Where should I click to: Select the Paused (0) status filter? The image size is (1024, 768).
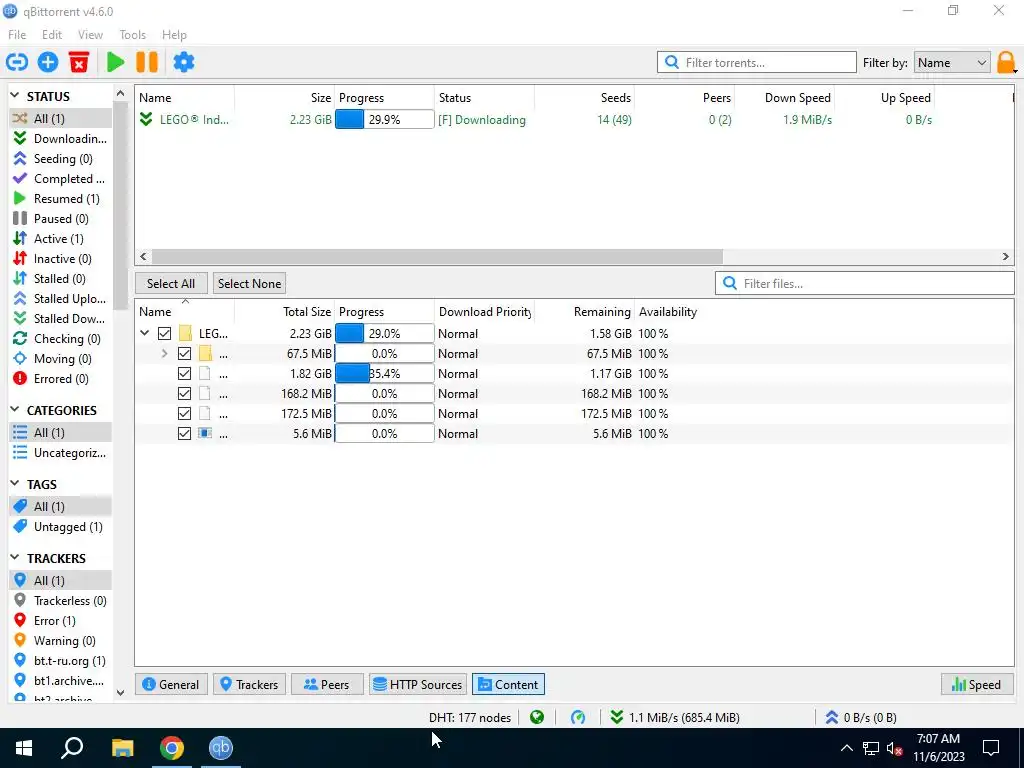60,219
